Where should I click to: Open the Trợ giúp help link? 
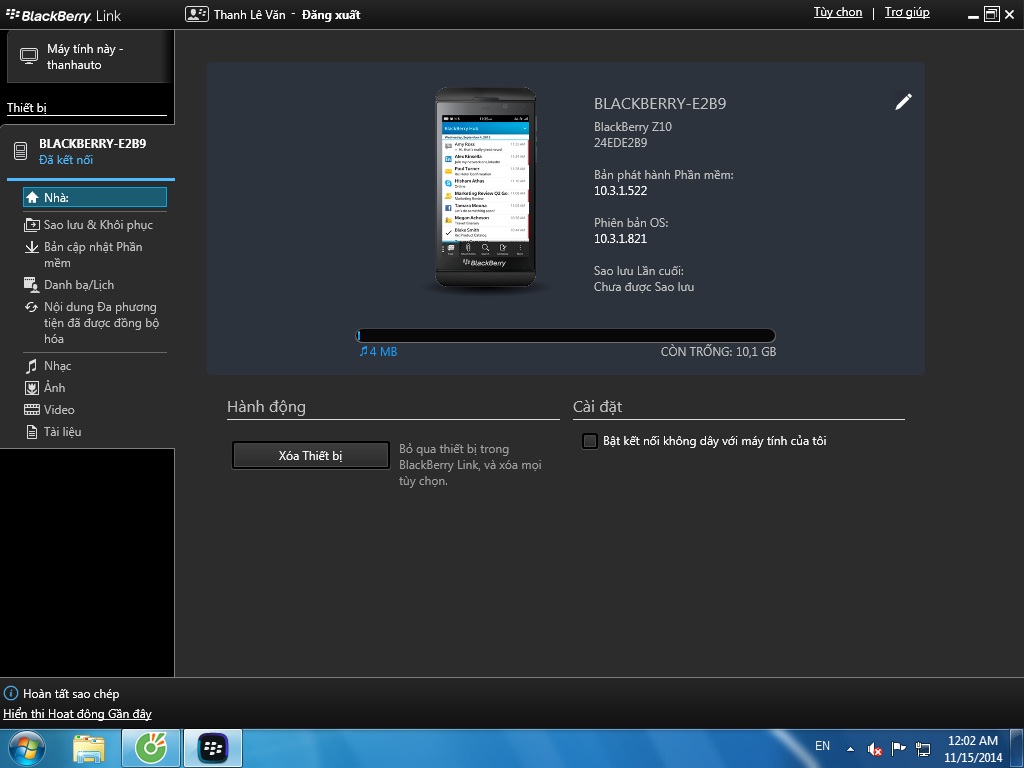(x=907, y=12)
